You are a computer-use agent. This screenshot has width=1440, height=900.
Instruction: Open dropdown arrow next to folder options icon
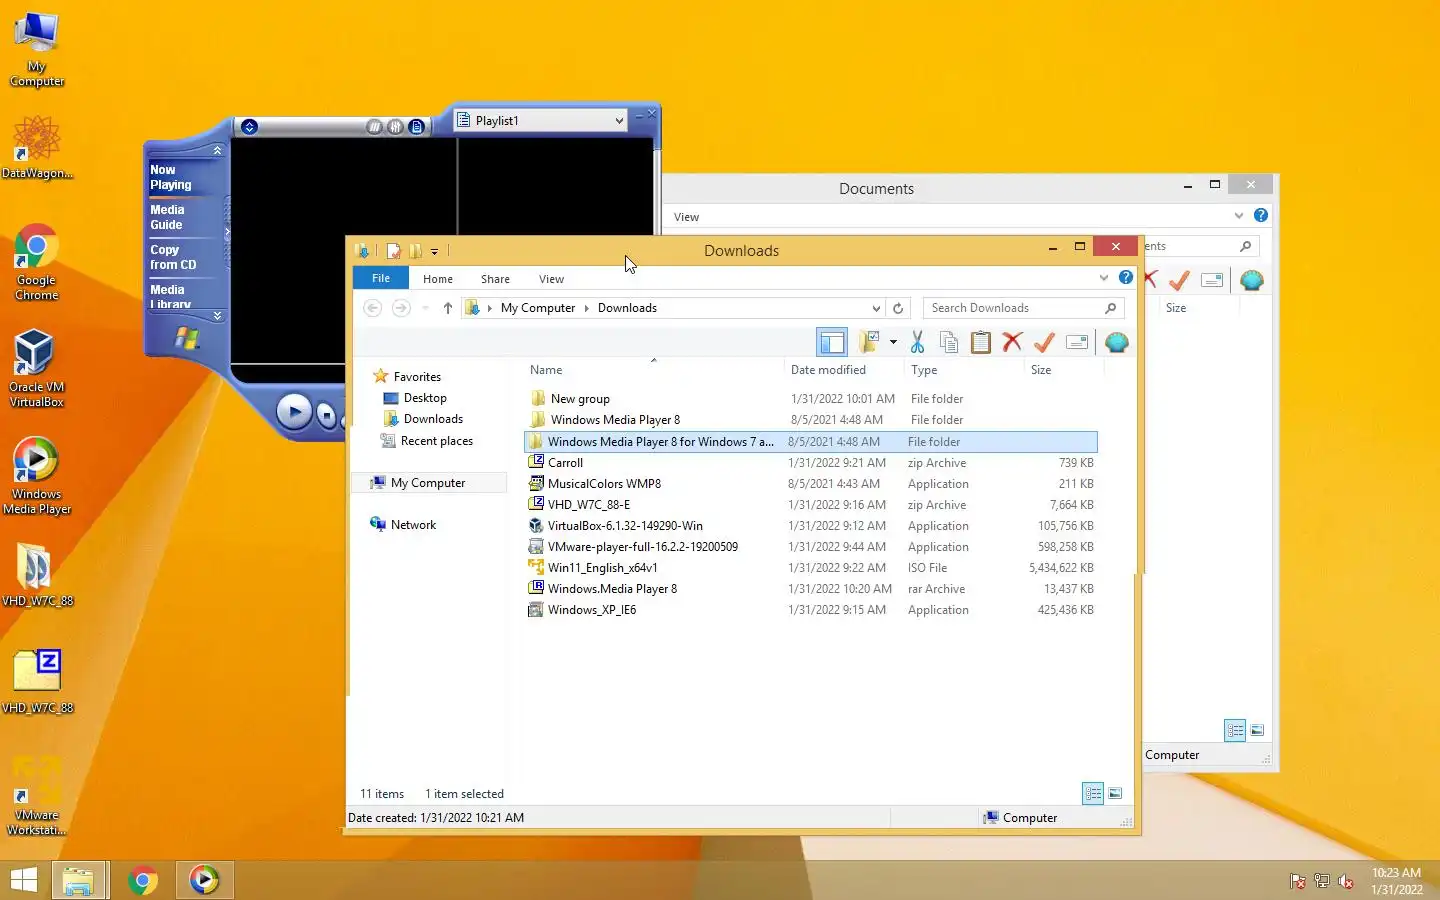893,342
